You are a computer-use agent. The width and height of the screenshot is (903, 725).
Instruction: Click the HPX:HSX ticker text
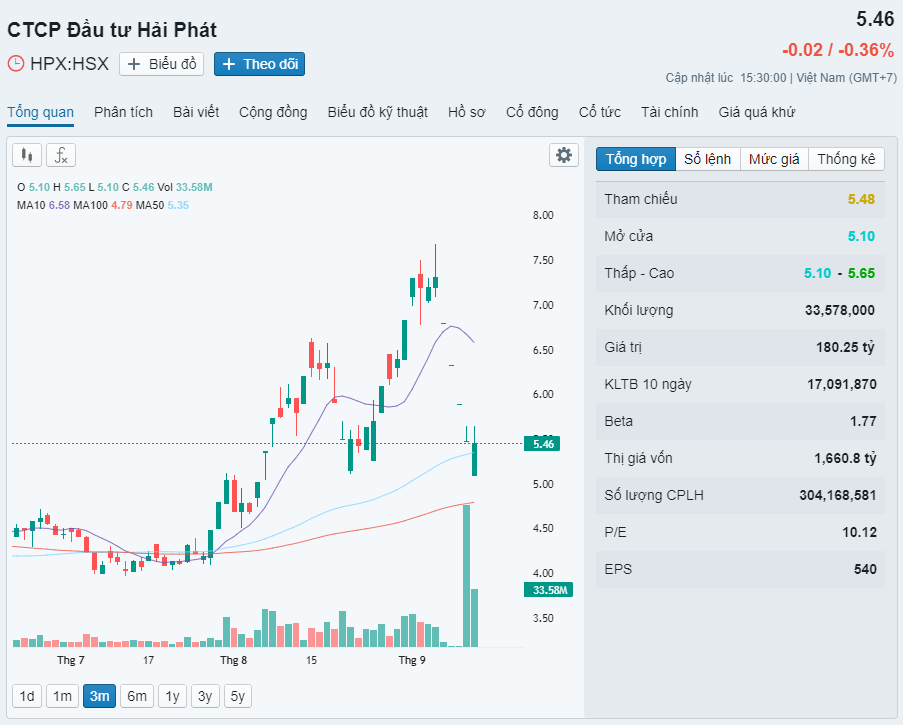coord(69,63)
